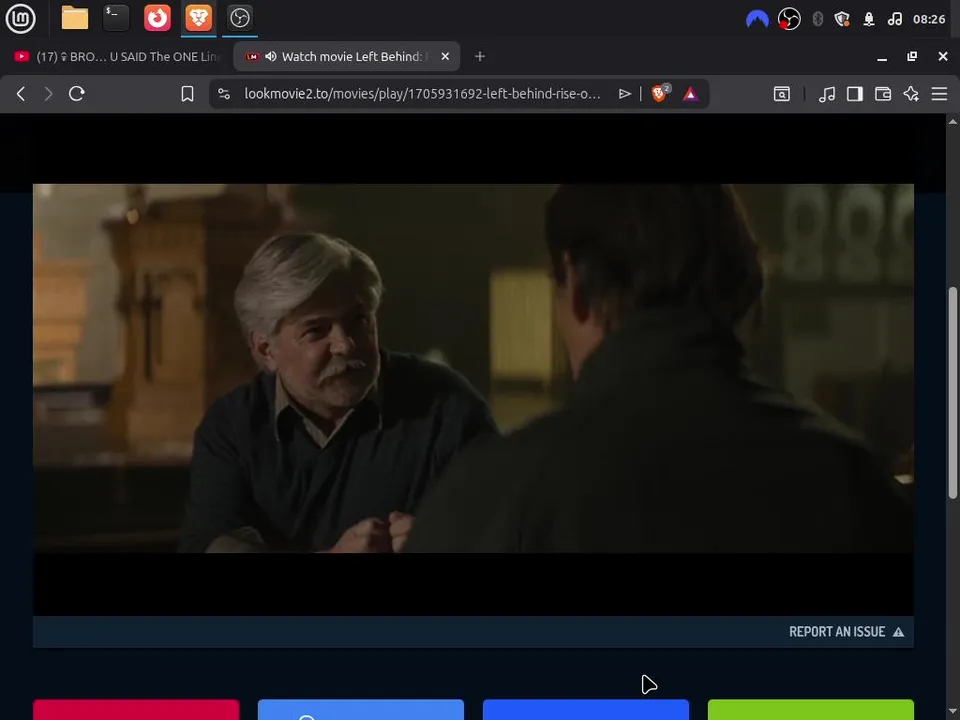The height and width of the screenshot is (720, 960).
Task: Select the Watch movie Left Behind tab
Action: 346,56
